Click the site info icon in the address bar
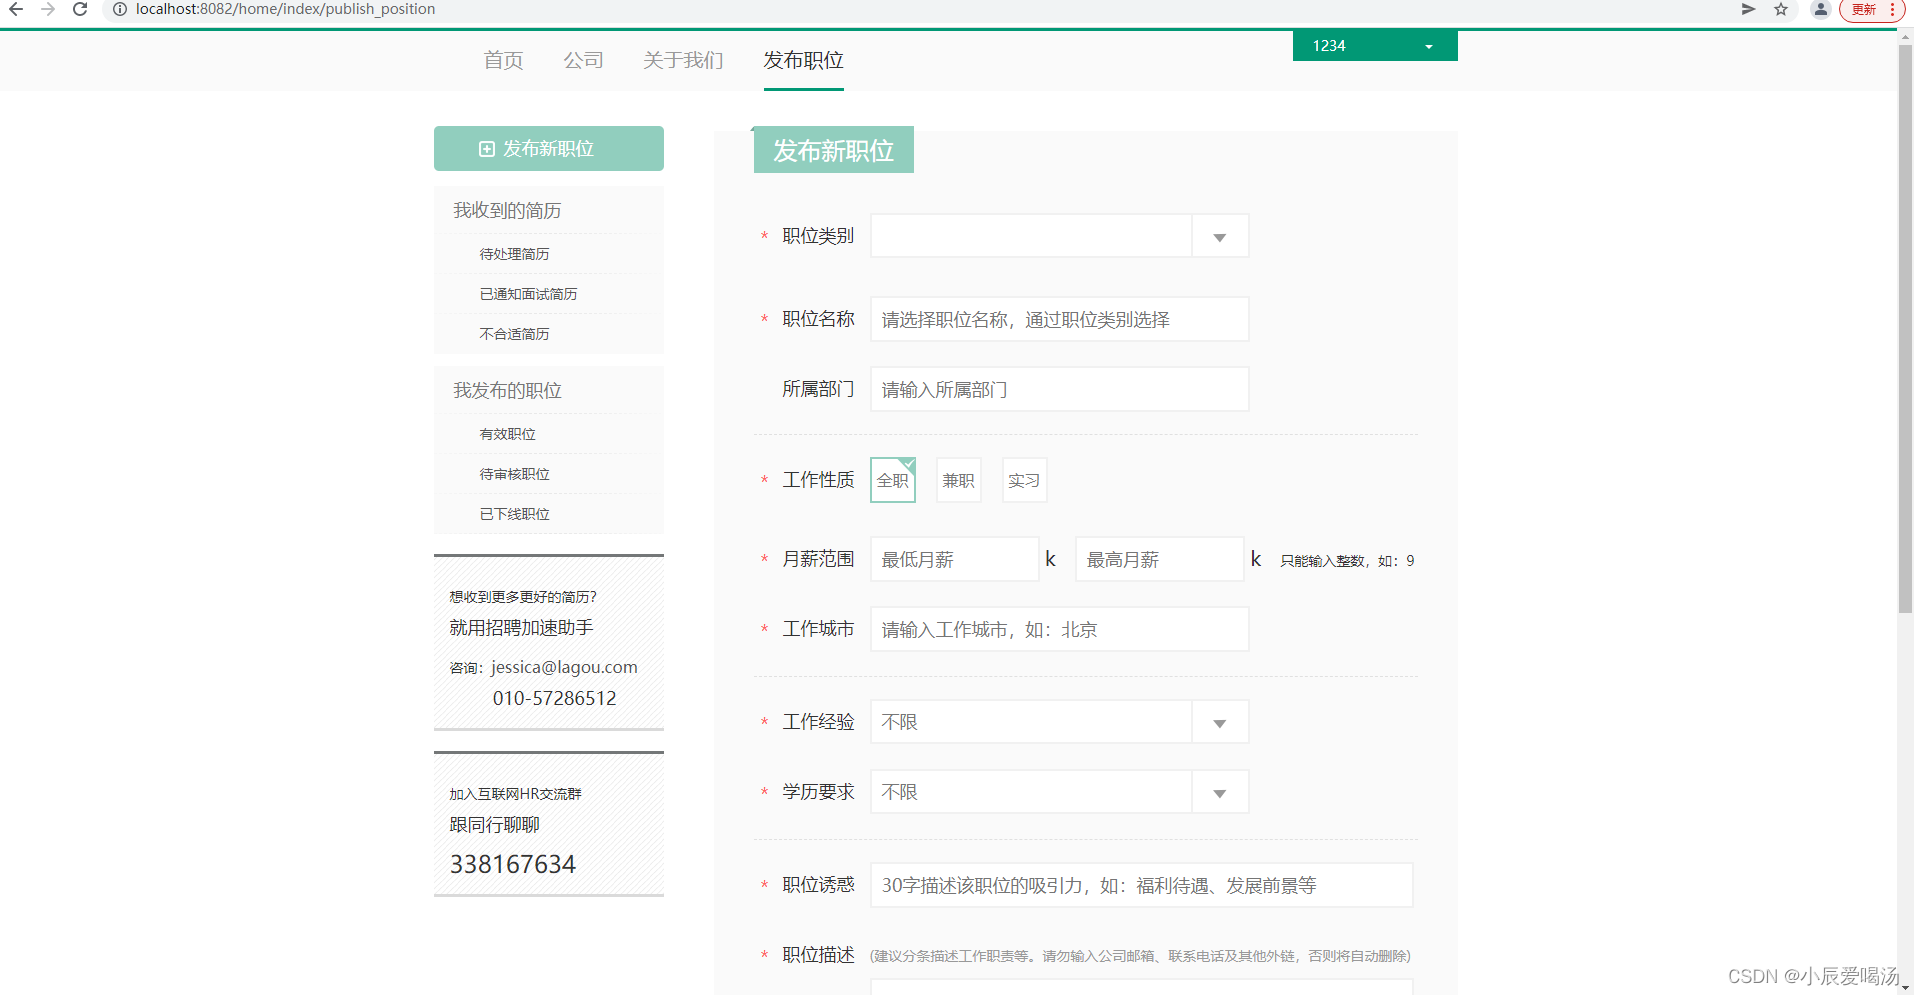Image resolution: width=1914 pixels, height=995 pixels. tap(119, 9)
